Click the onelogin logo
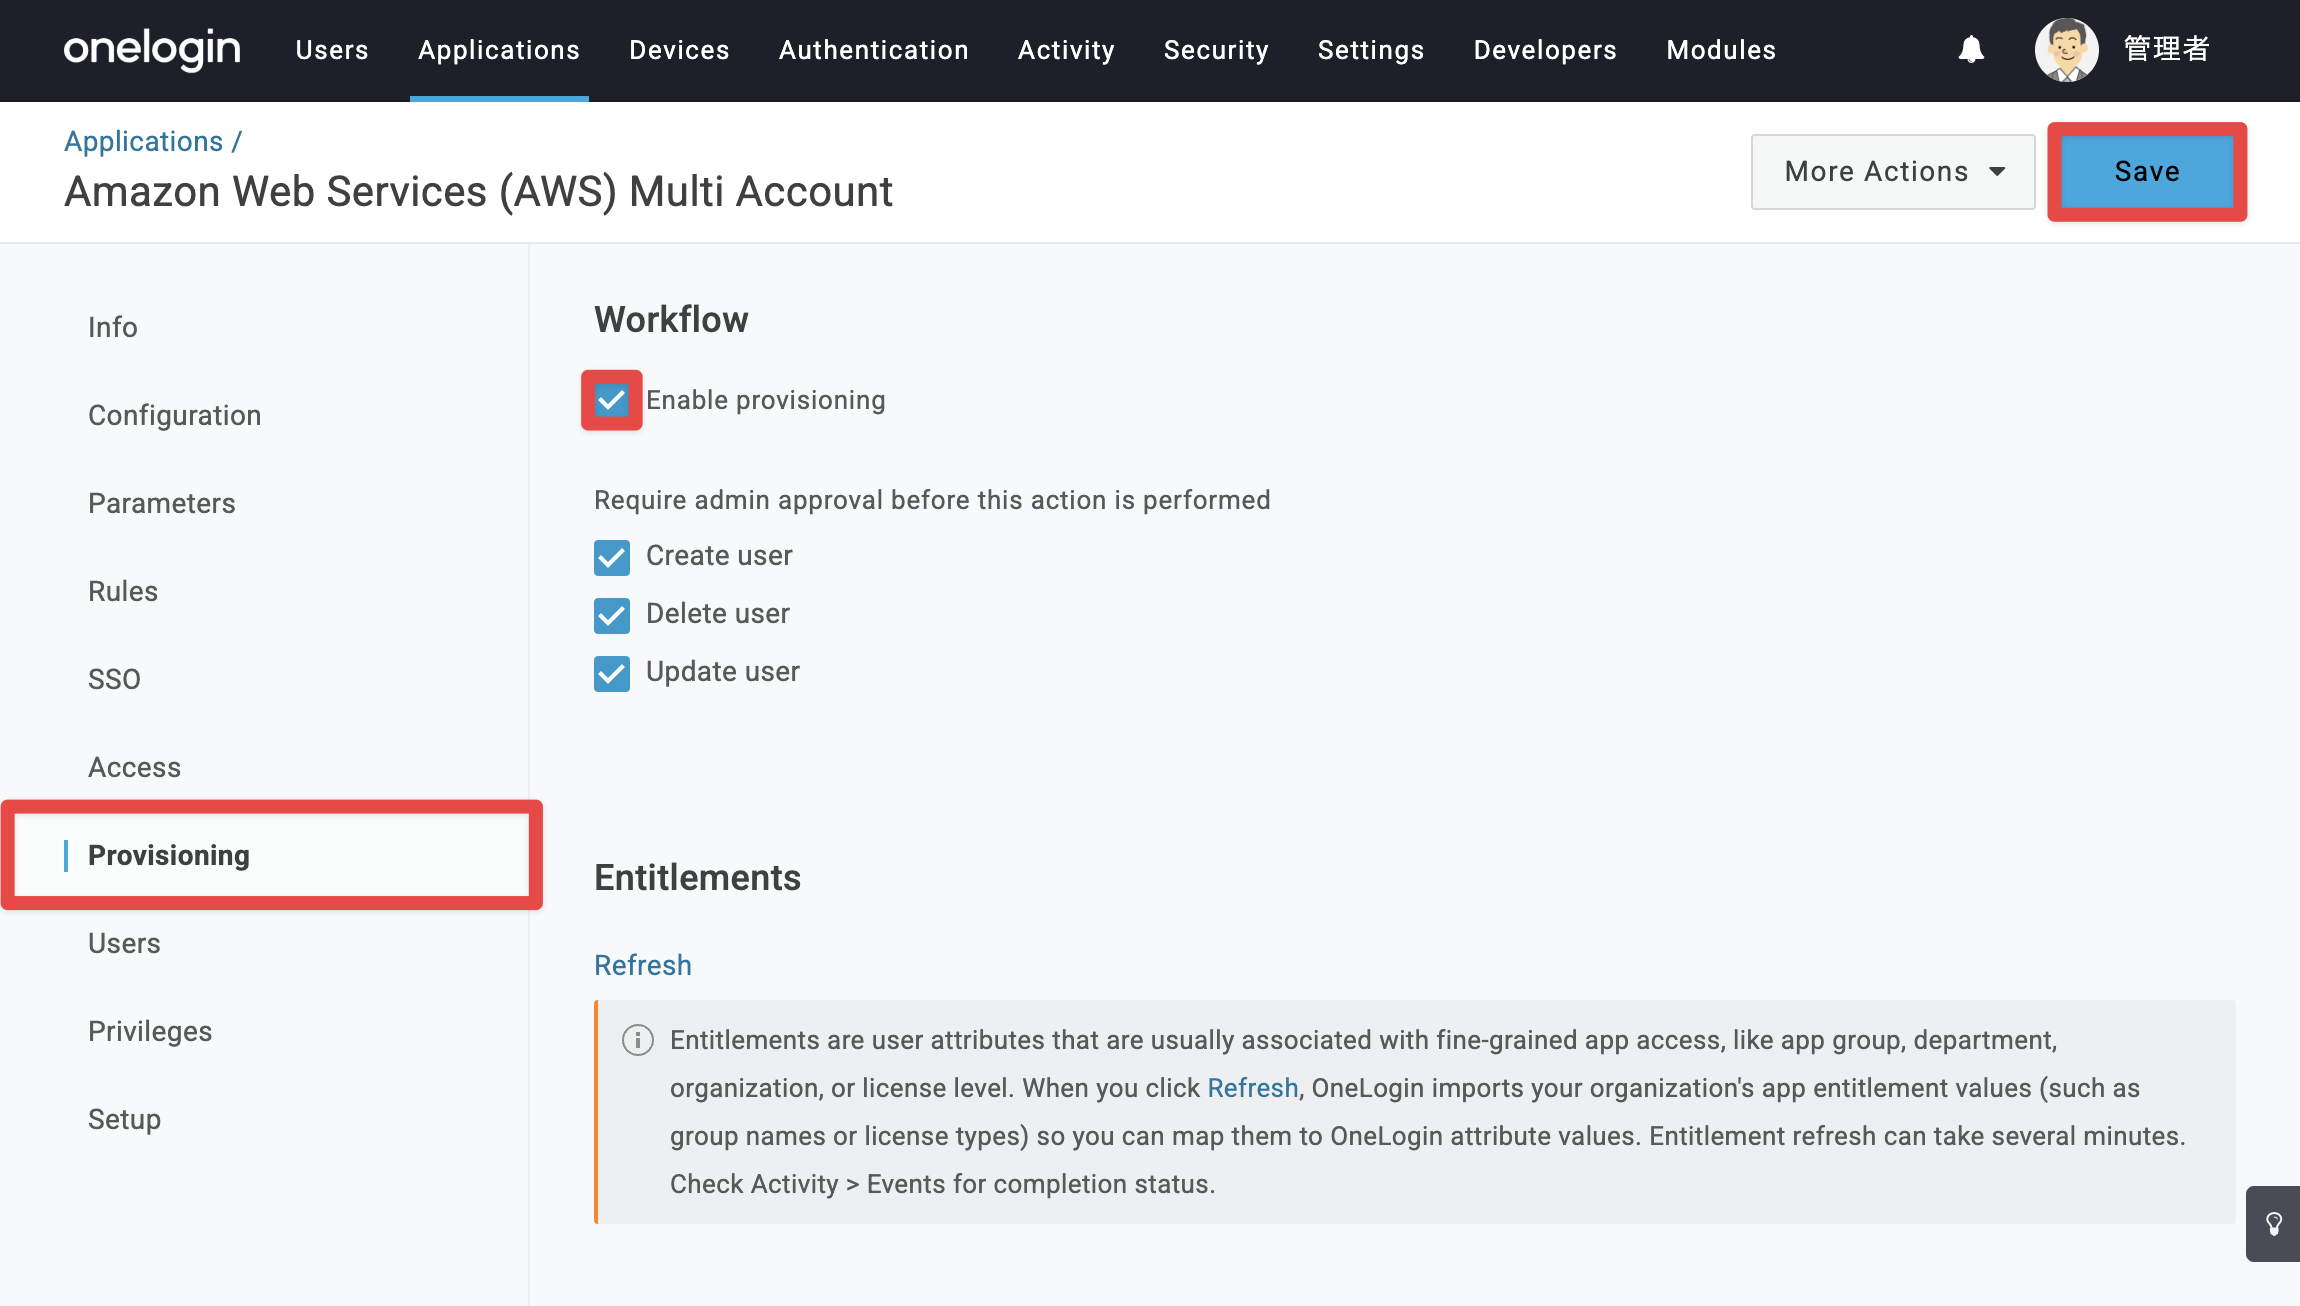2300x1306 pixels. point(152,49)
